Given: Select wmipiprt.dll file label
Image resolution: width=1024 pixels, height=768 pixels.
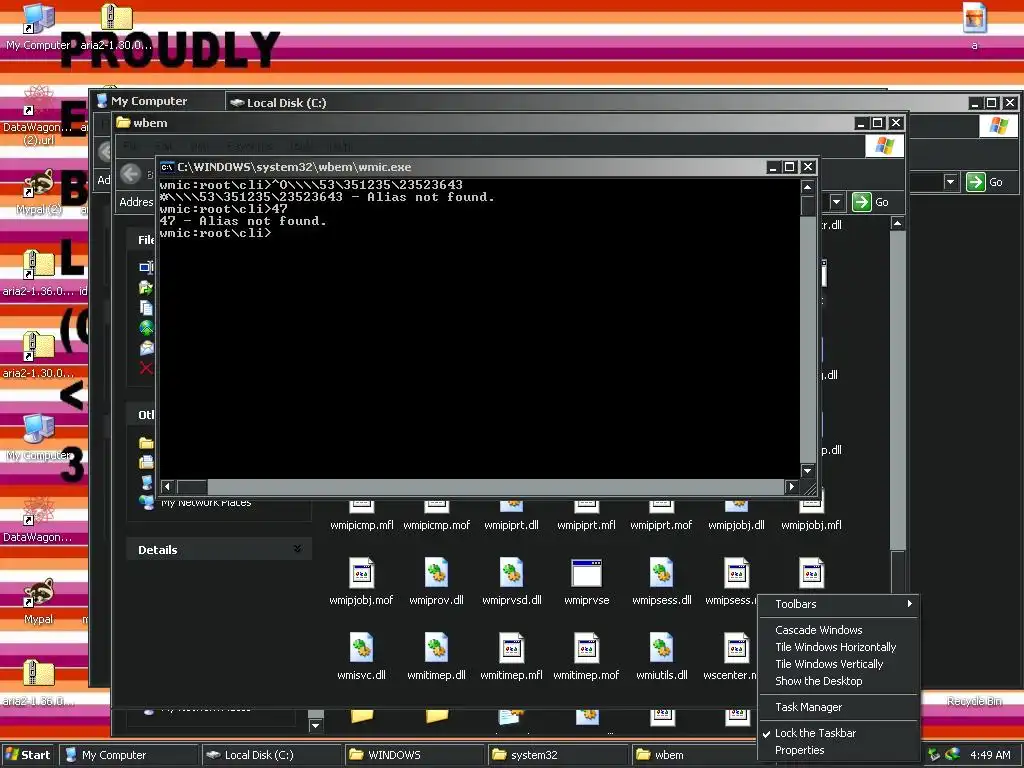Looking at the screenshot, I should [511, 525].
